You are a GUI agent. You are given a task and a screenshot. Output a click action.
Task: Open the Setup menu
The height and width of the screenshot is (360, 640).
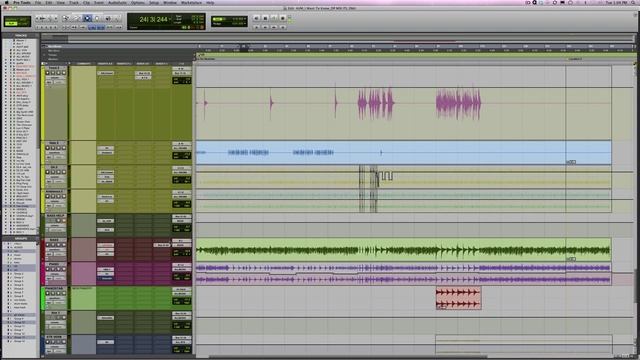click(x=154, y=2)
